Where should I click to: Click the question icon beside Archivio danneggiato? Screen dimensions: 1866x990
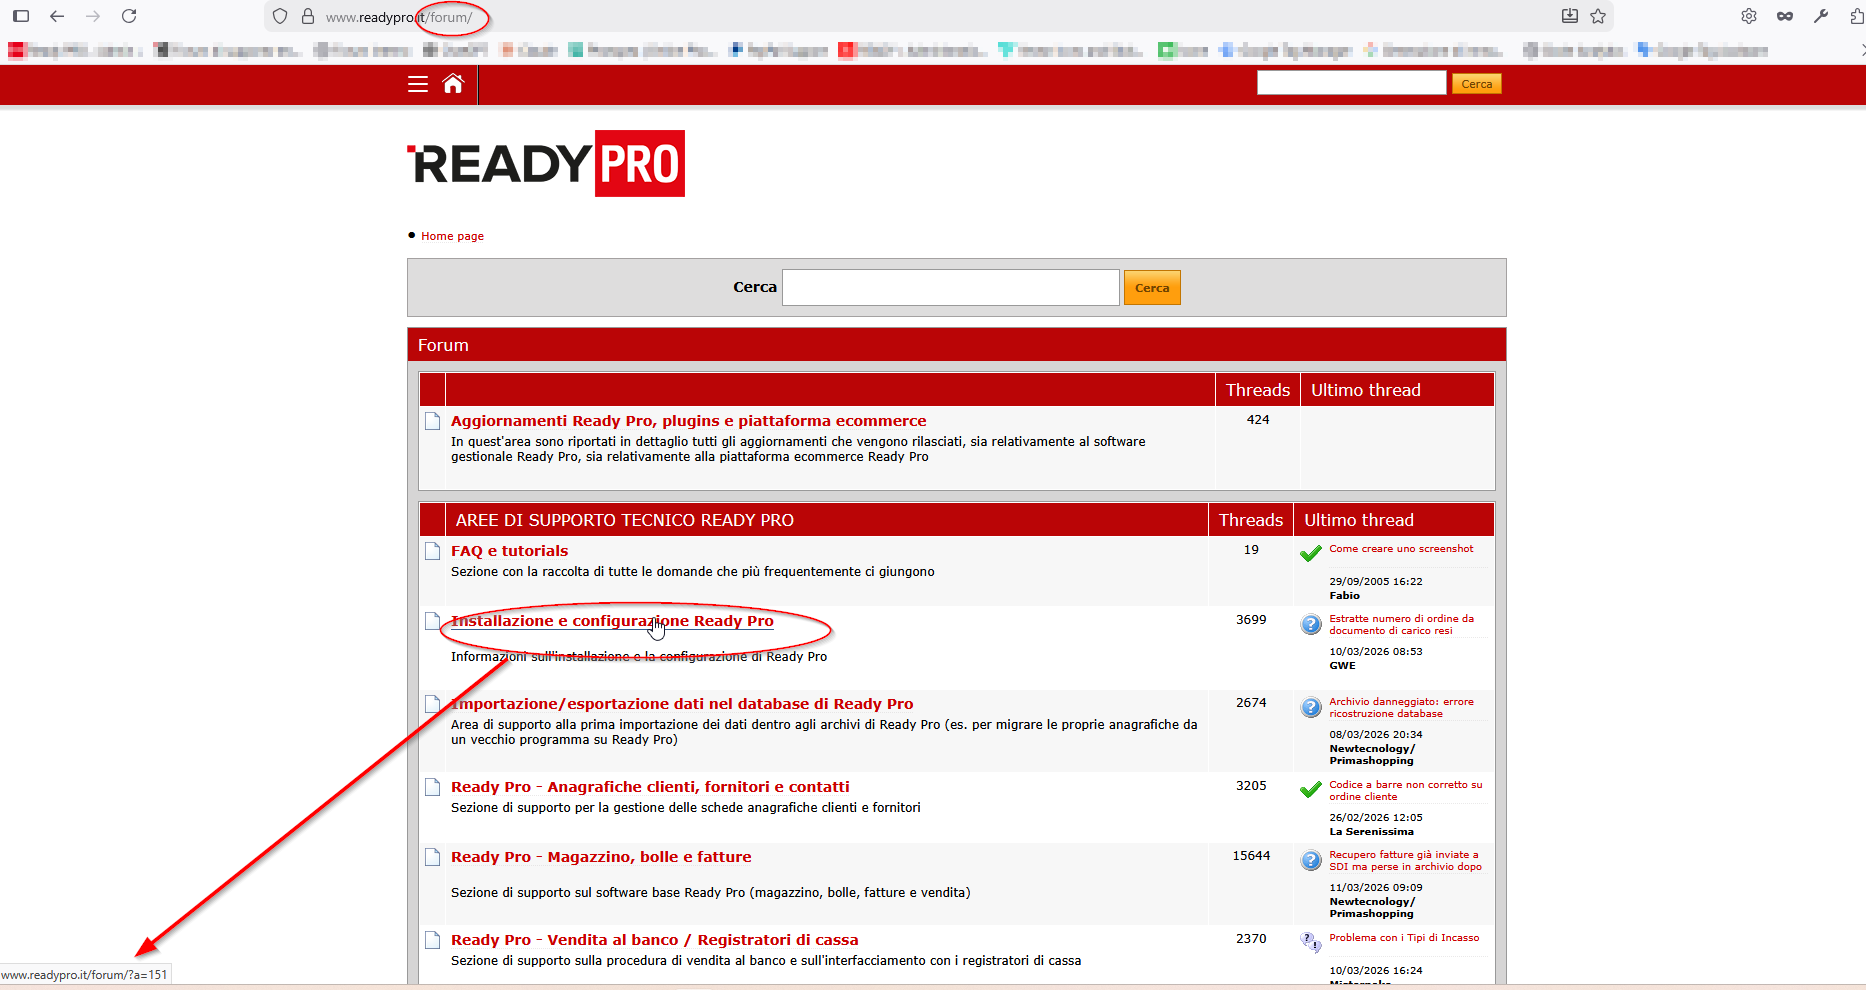click(x=1311, y=707)
